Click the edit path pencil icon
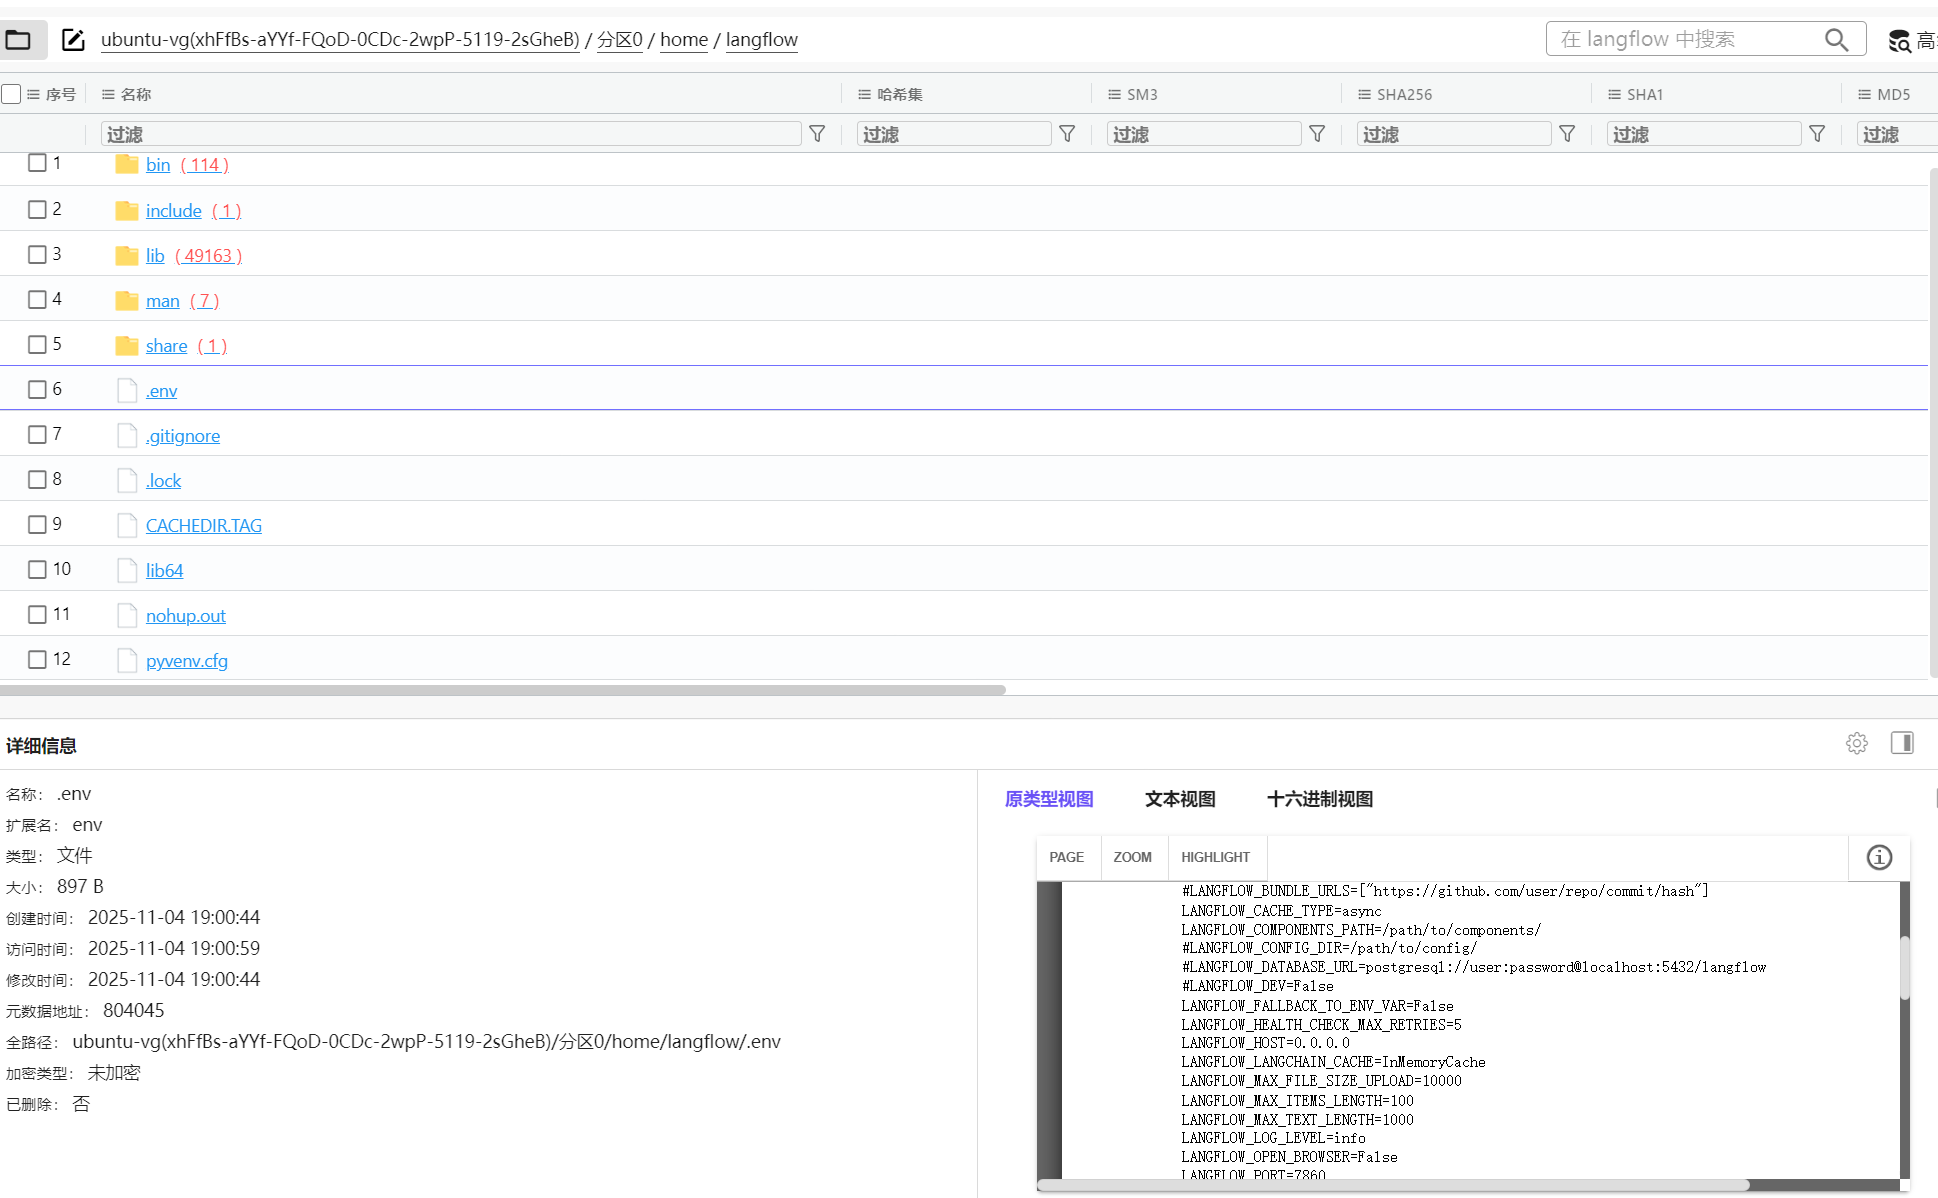The image size is (1938, 1198). click(73, 40)
